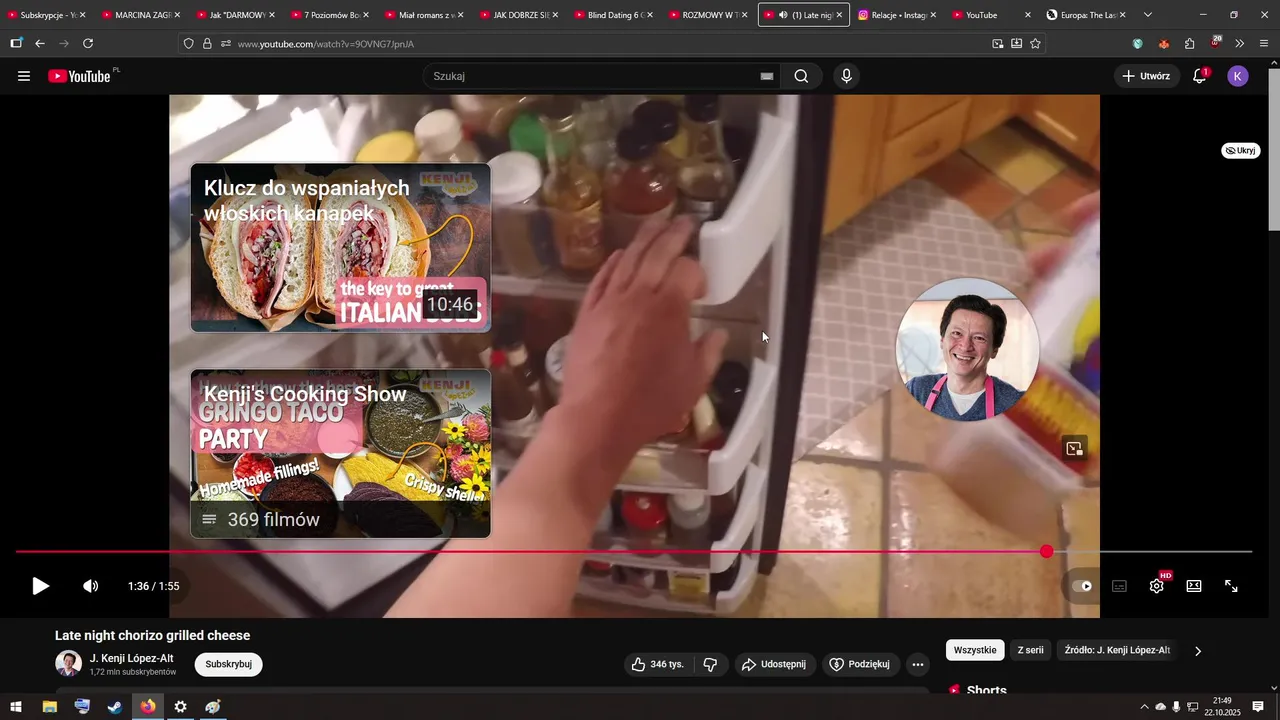Click the site permissions lock icon
Viewport: 1280px width, 720px height.
click(x=207, y=44)
